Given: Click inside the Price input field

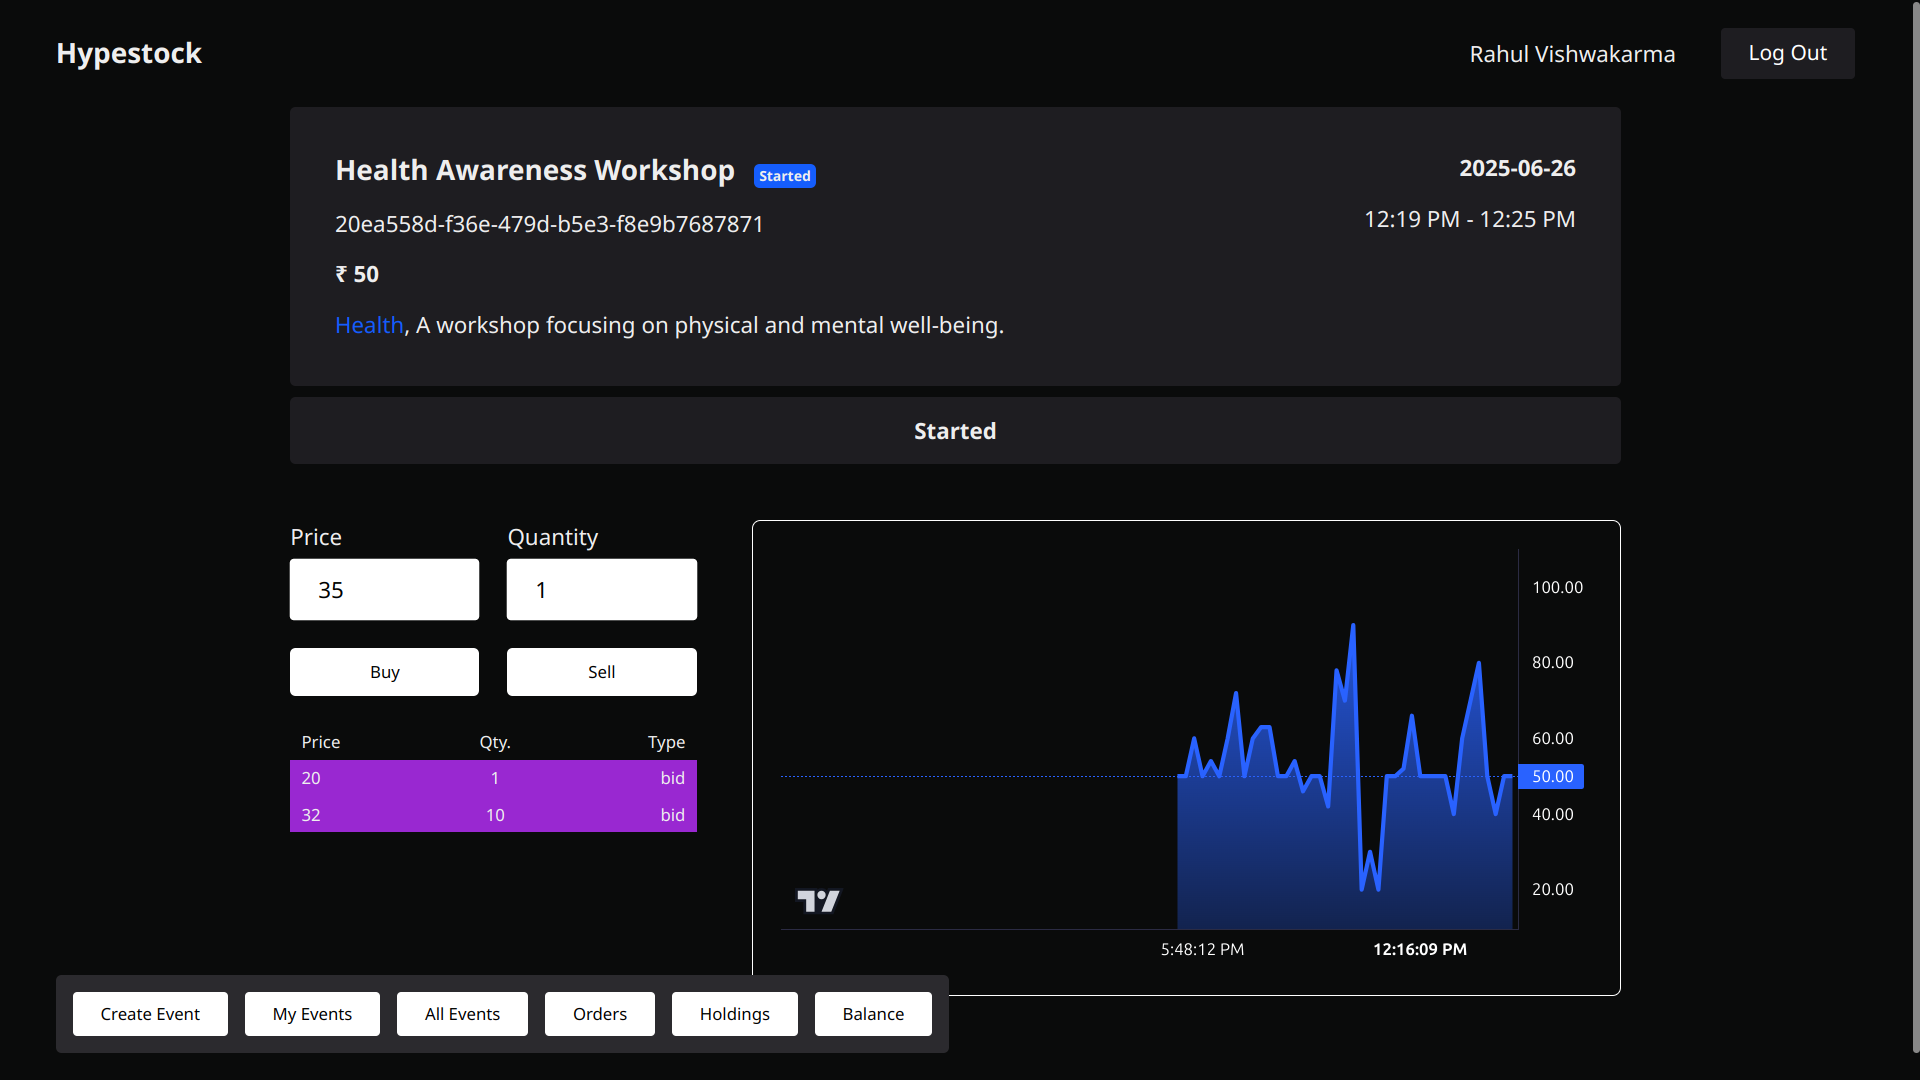Looking at the screenshot, I should tap(383, 589).
